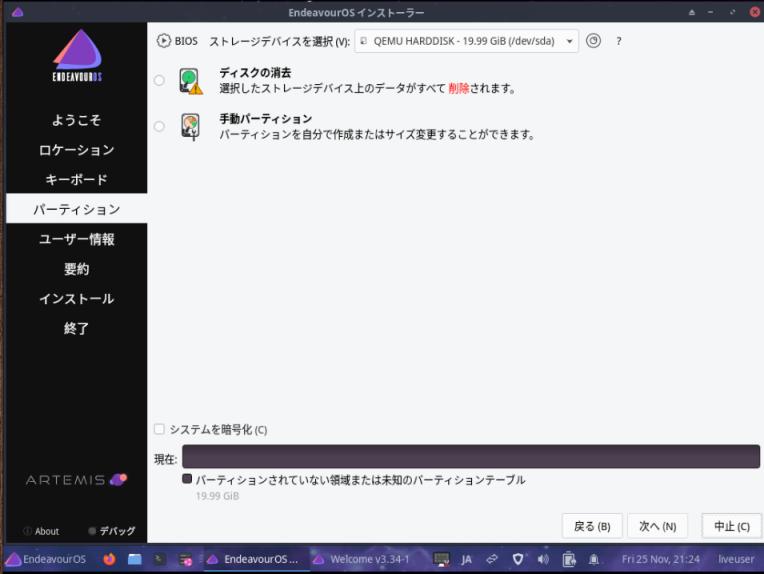764x574 pixels.
Task: Open the liveuser menu in taskbar
Action: (x=736, y=559)
